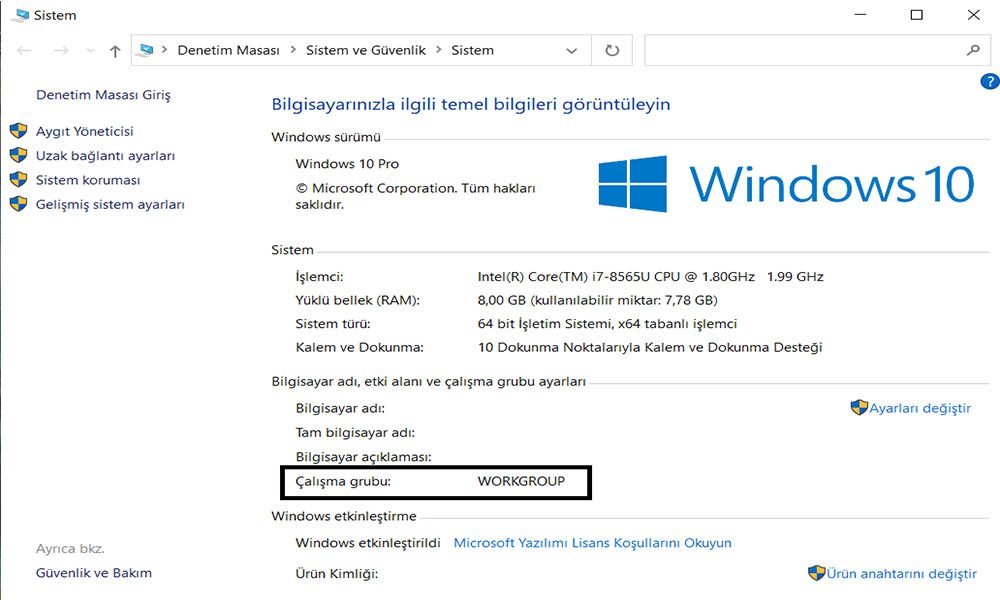Viewport: 1000px width, 600px height.
Task: Open Uzak bağlantı ayarları link
Action: [x=105, y=156]
